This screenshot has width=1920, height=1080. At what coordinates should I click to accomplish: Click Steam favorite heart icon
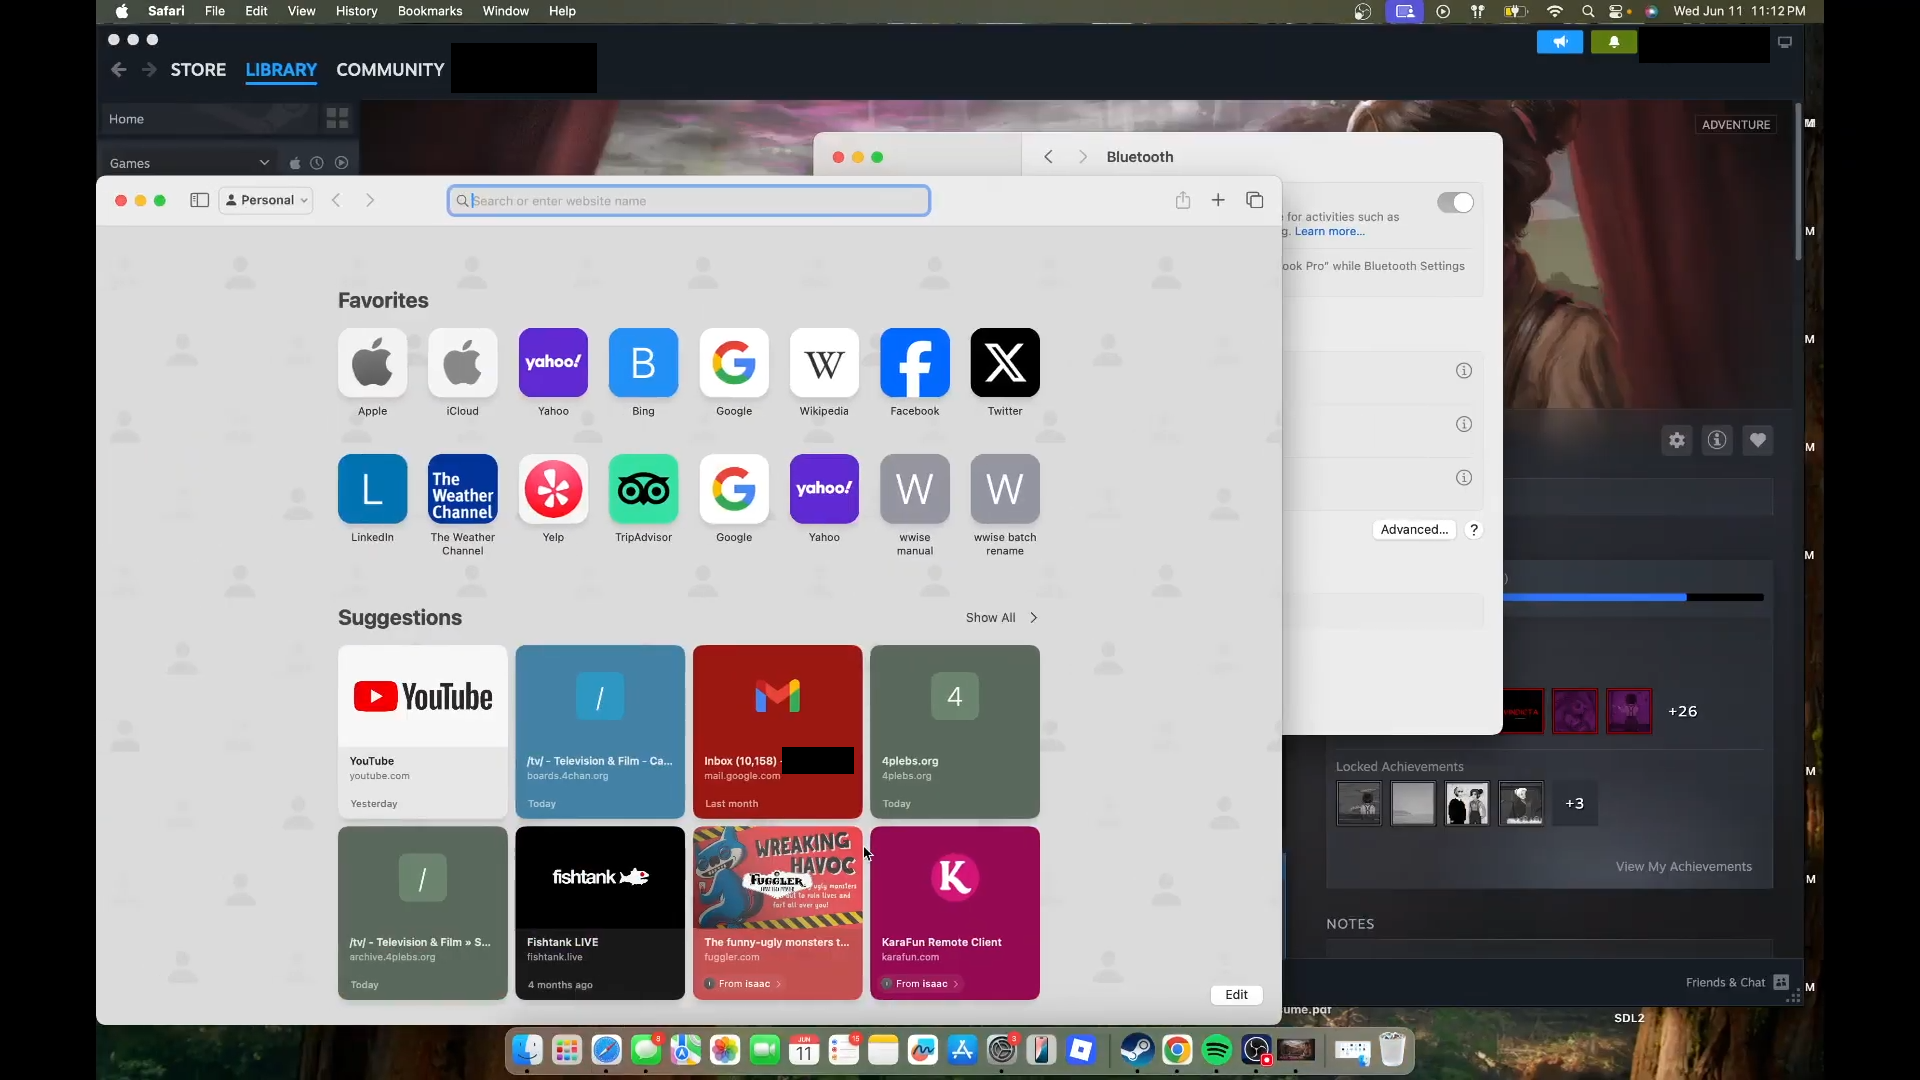tap(1758, 440)
